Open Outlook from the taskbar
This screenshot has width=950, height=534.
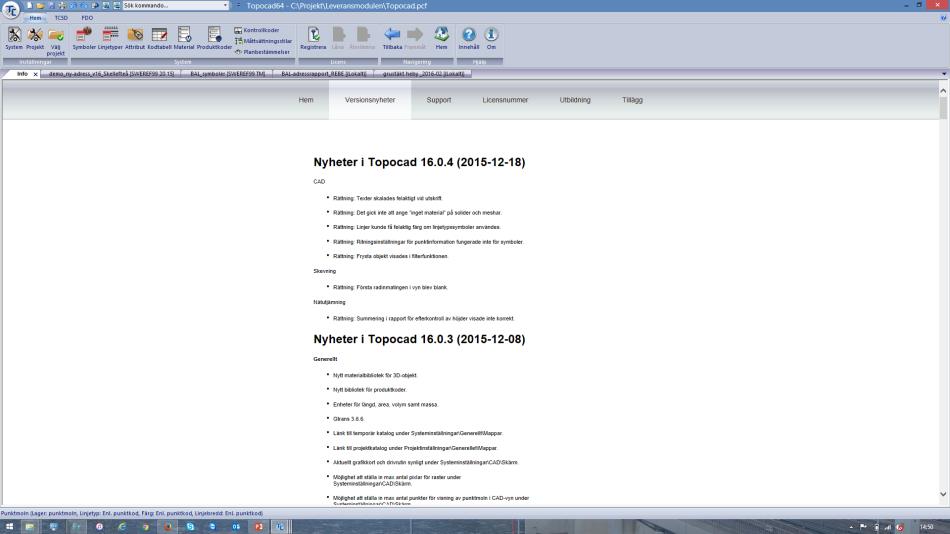point(236,527)
